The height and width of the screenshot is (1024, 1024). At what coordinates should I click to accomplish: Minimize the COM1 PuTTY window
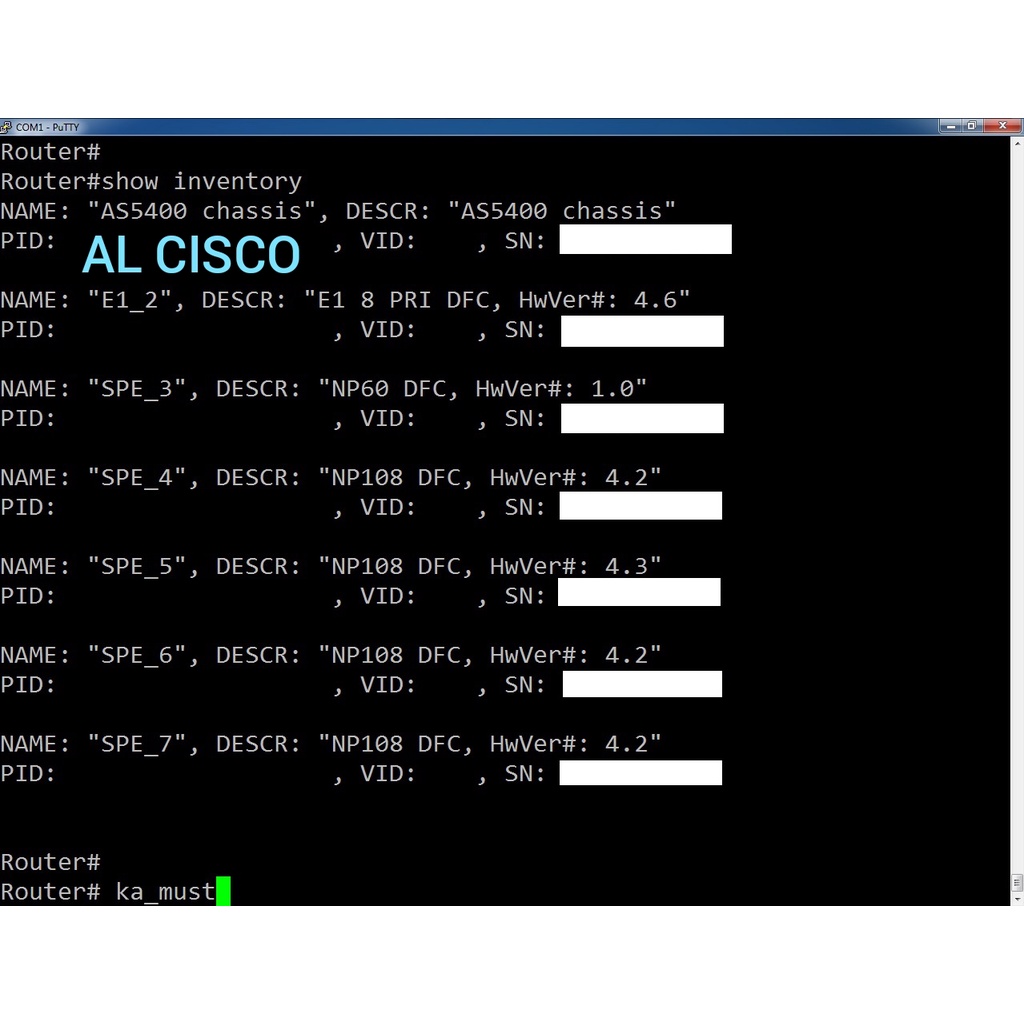[951, 126]
